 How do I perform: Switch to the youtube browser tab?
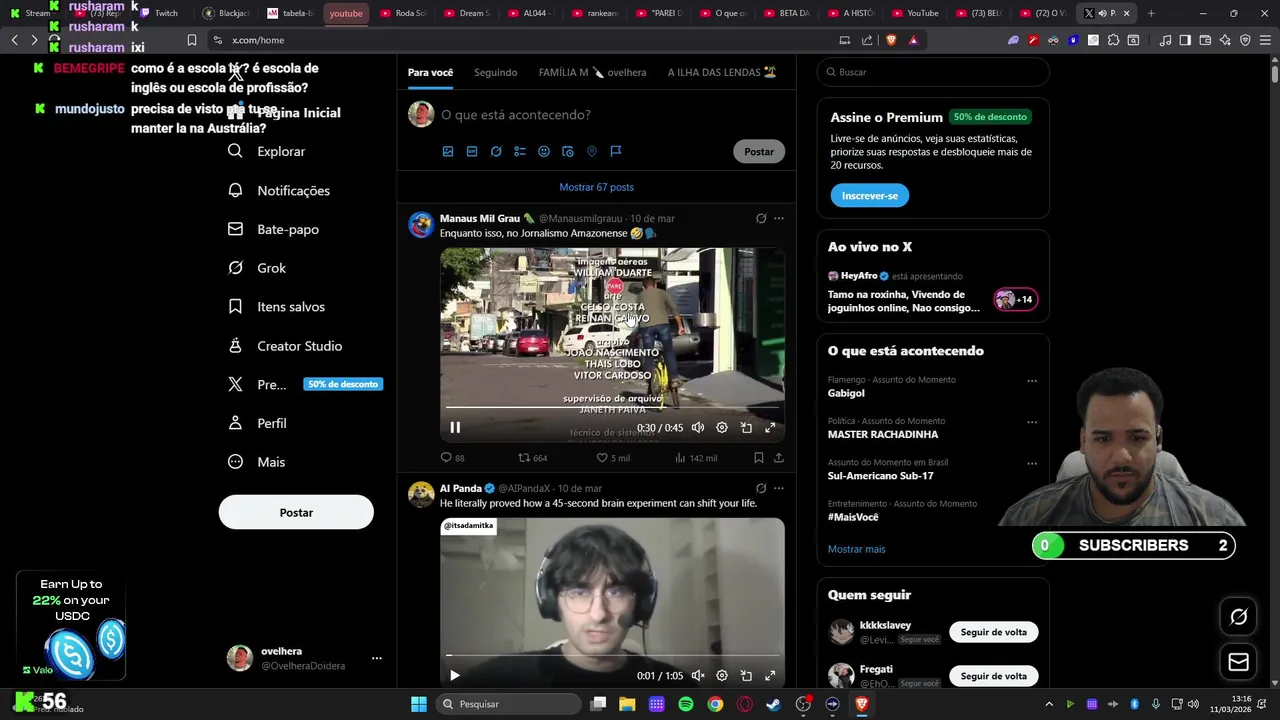347,13
